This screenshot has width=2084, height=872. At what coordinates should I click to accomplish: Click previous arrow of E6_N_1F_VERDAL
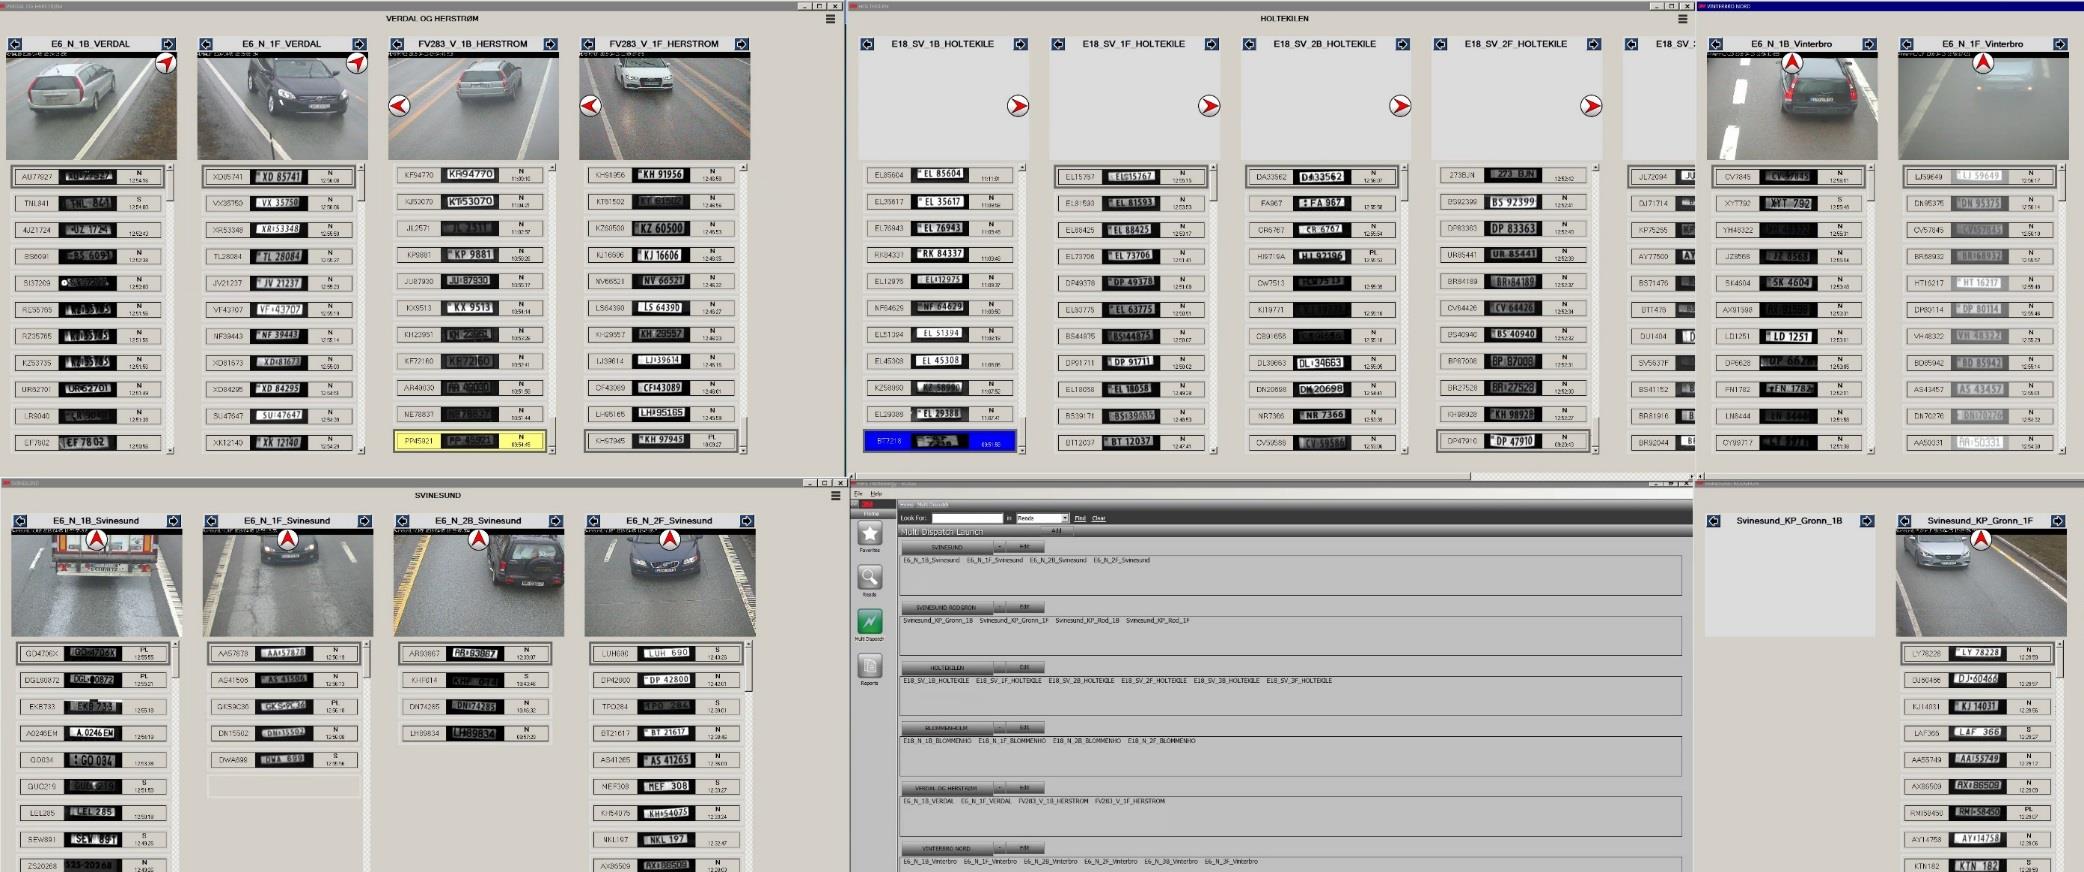tap(206, 44)
